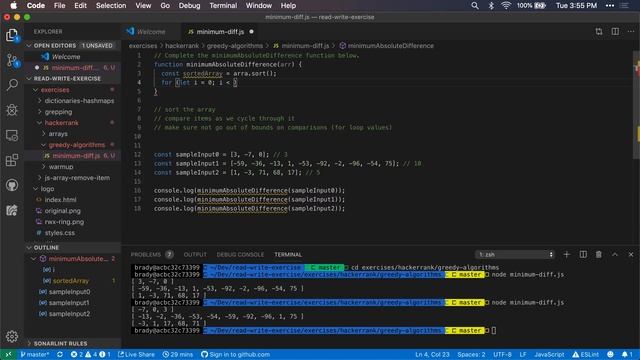Screen dimensions: 640x360
Task: Select sampleInput1 in outline
Action: (x=69, y=302)
